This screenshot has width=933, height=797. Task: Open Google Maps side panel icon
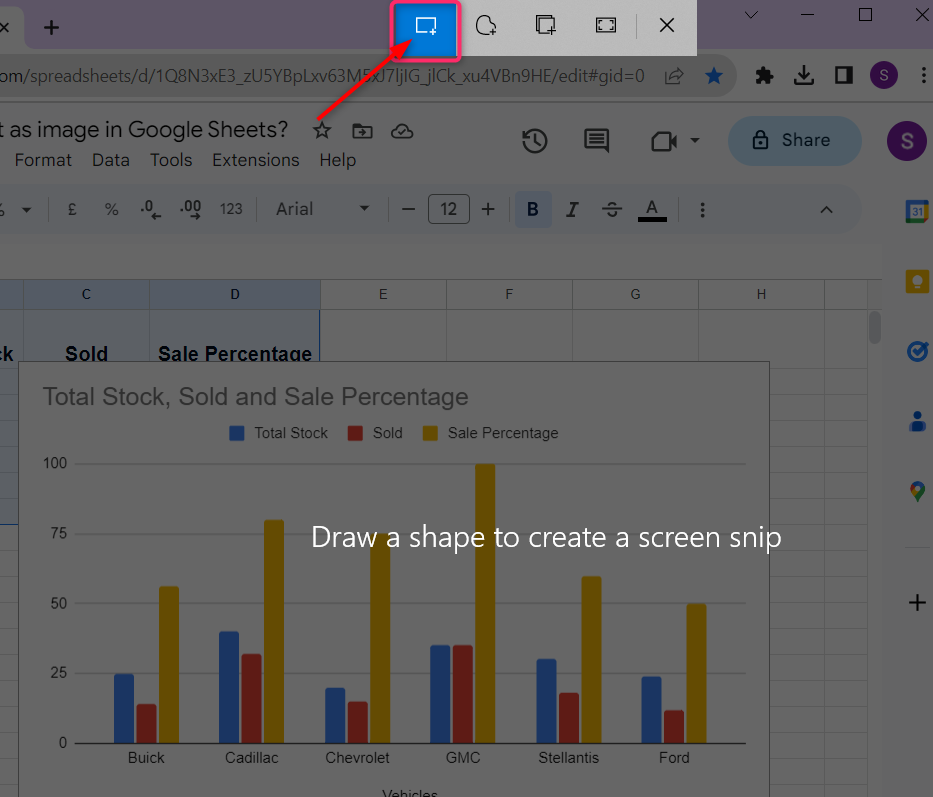coord(916,492)
